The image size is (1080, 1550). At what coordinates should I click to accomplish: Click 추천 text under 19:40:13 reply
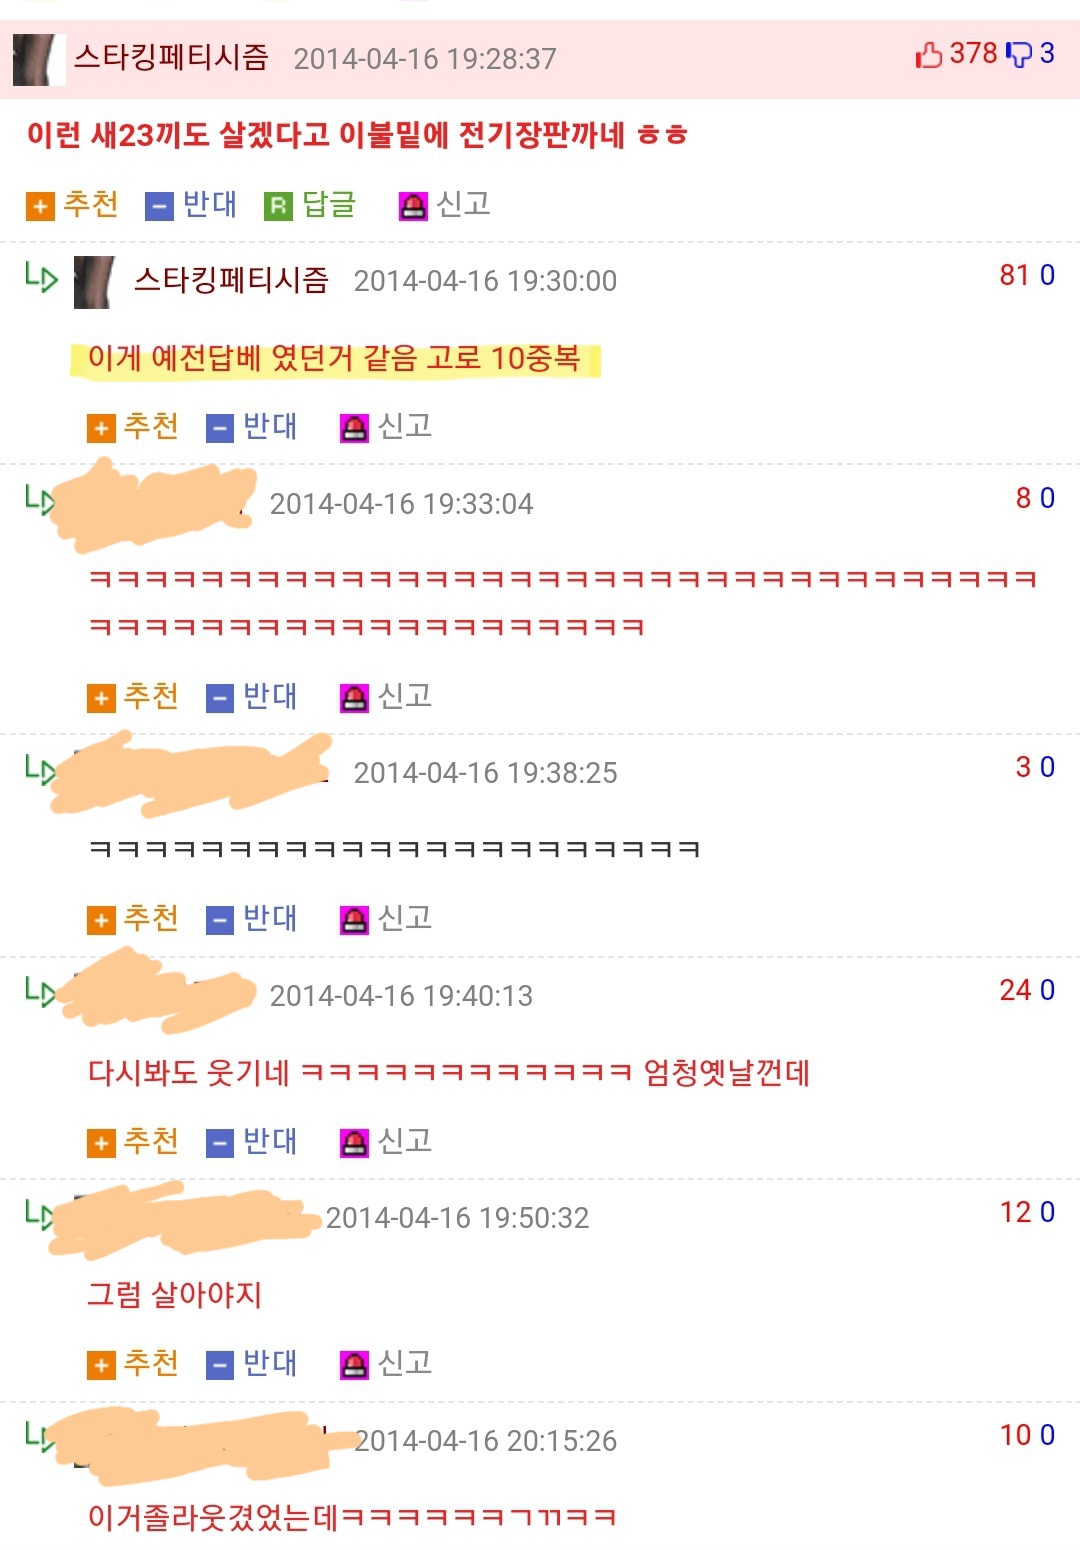click(x=151, y=1140)
